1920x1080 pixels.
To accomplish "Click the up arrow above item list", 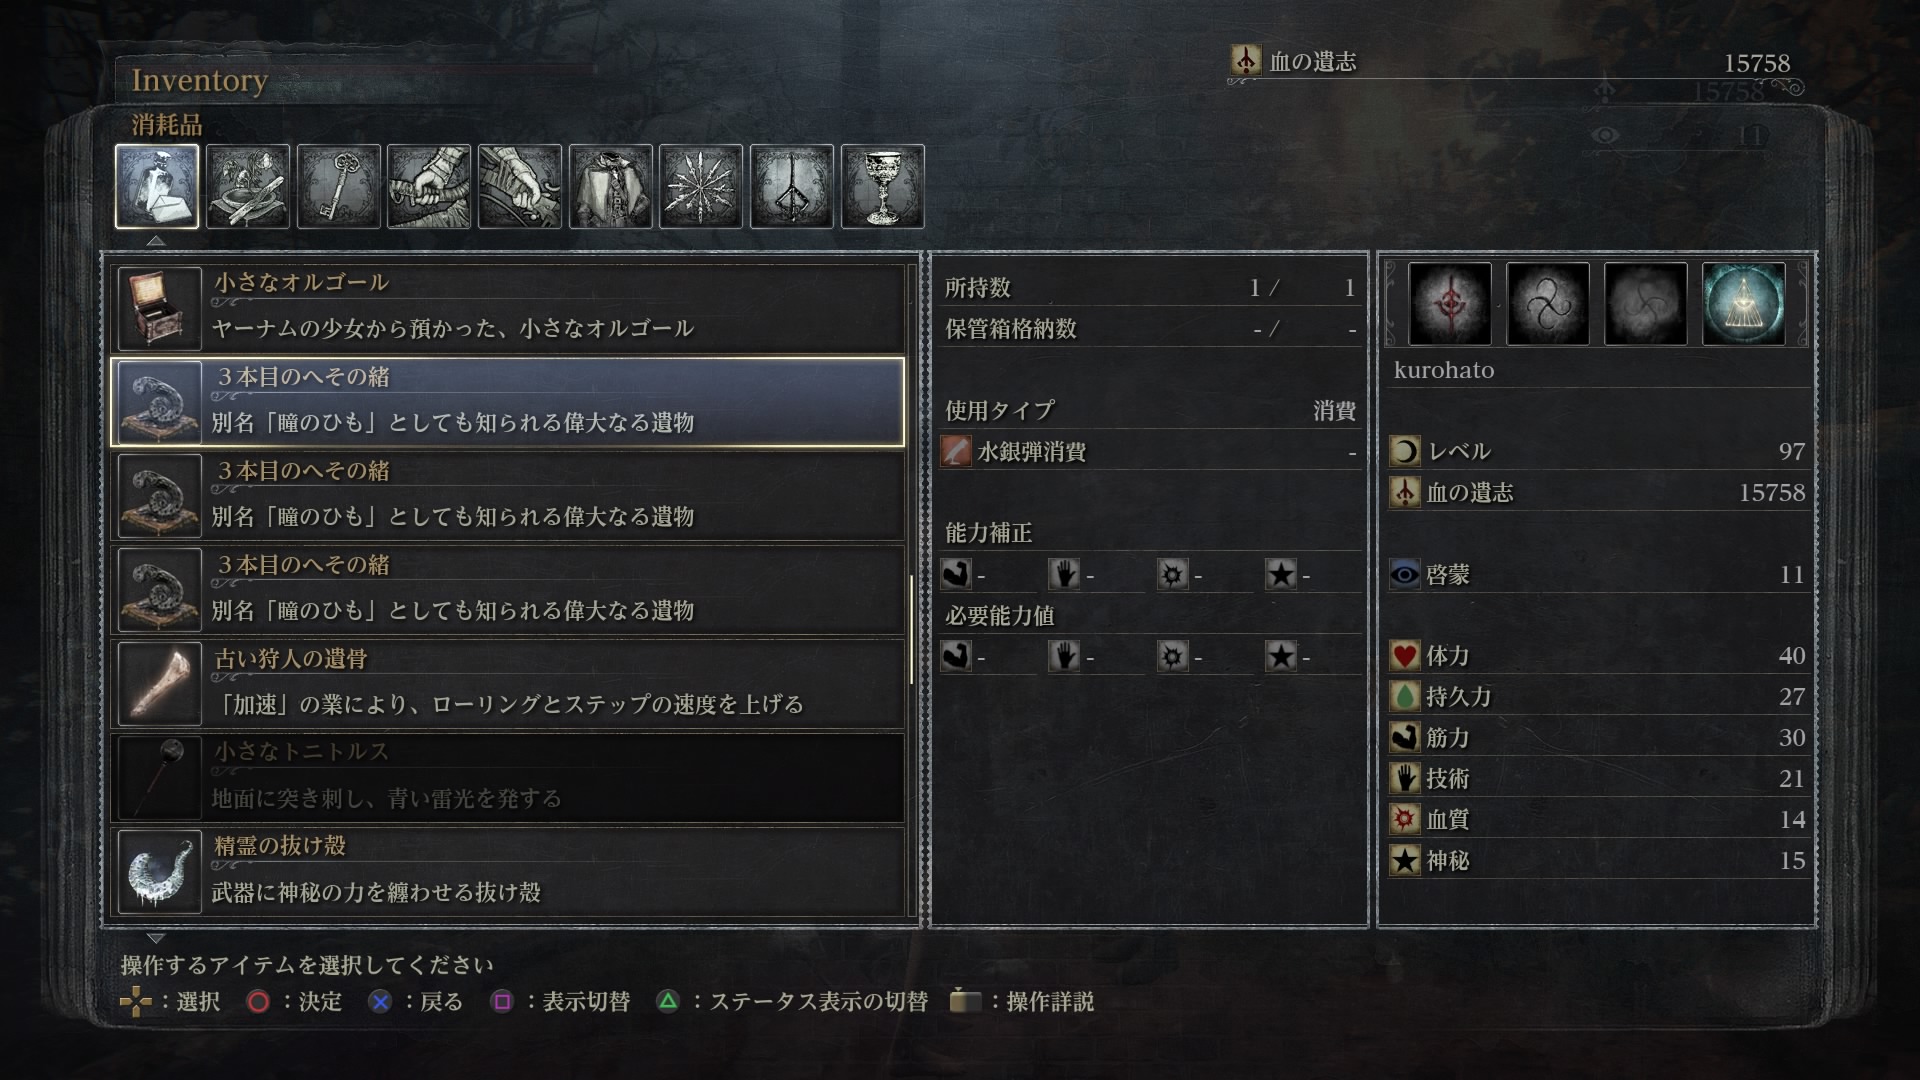I will click(155, 241).
